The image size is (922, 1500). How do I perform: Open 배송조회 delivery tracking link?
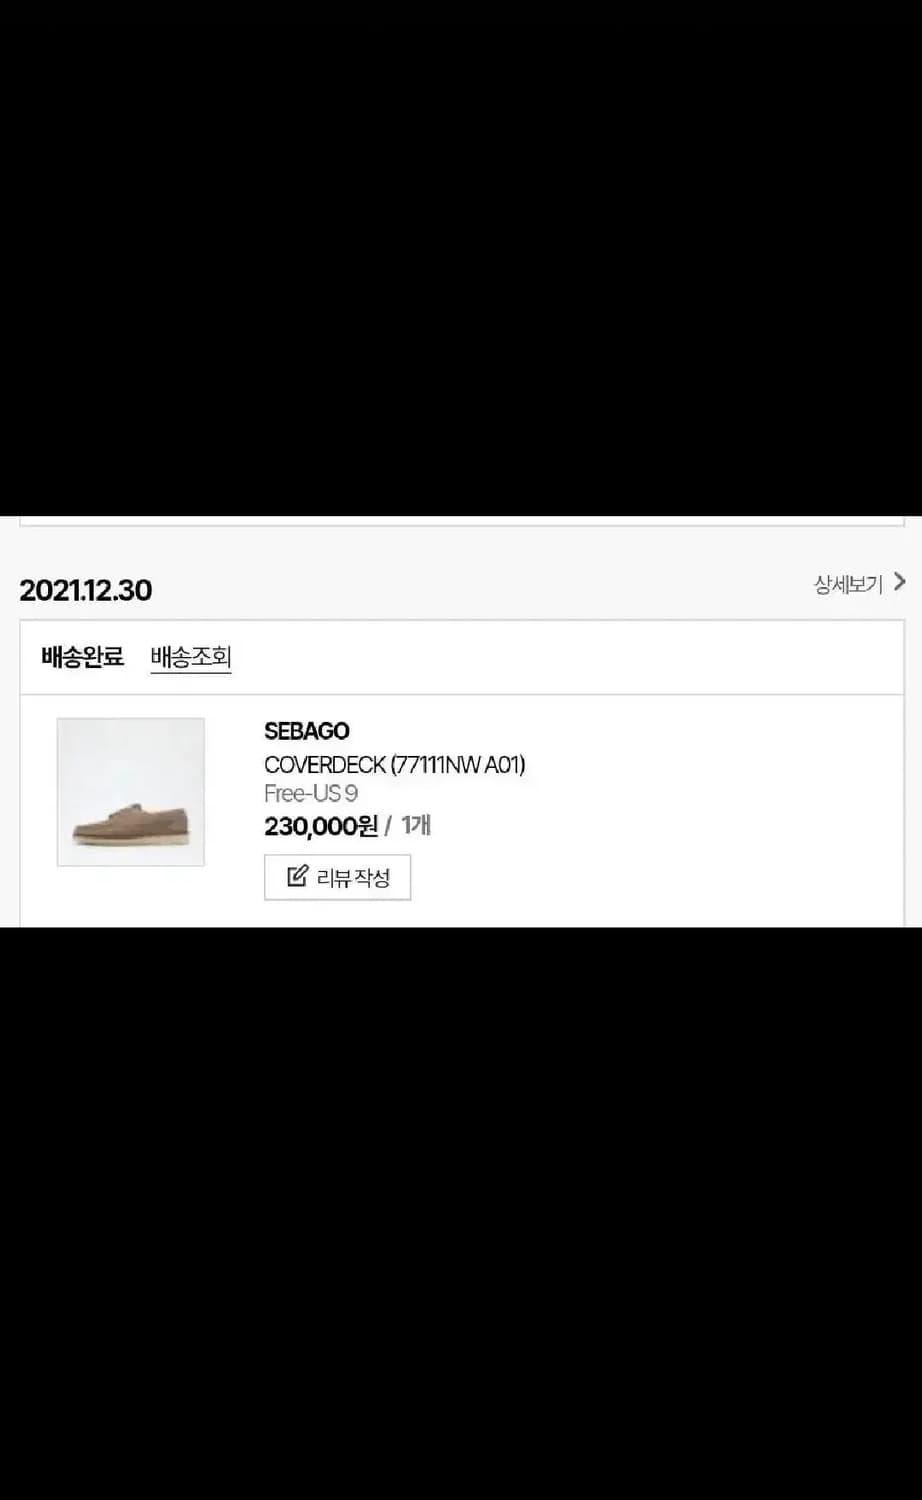point(191,657)
